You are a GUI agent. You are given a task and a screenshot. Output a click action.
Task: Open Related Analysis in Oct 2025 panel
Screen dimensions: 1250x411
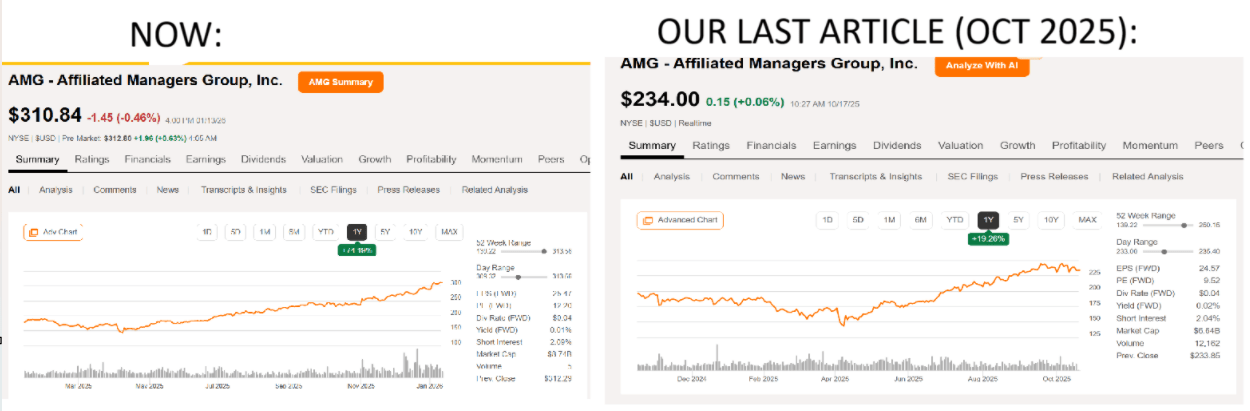coord(1147,176)
